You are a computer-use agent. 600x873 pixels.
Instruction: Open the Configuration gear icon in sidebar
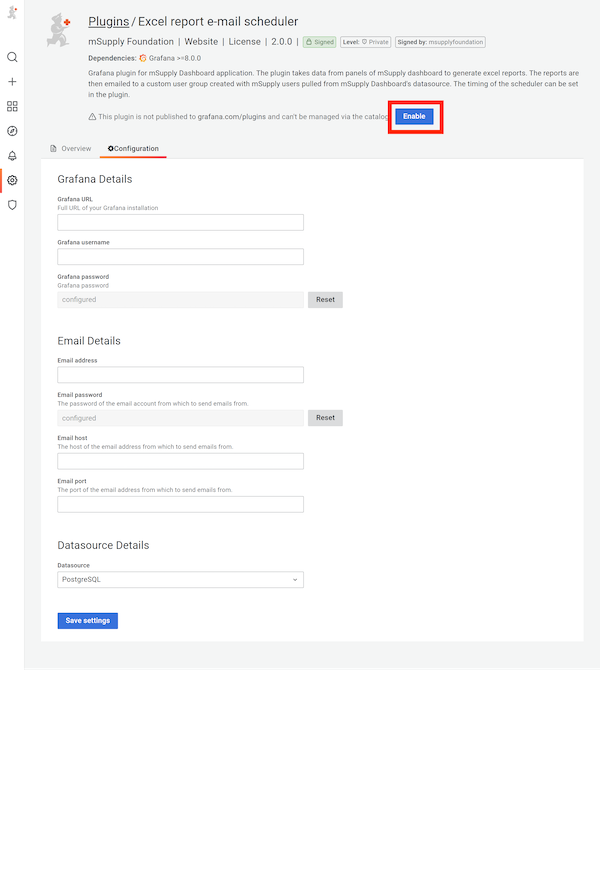pos(12,180)
